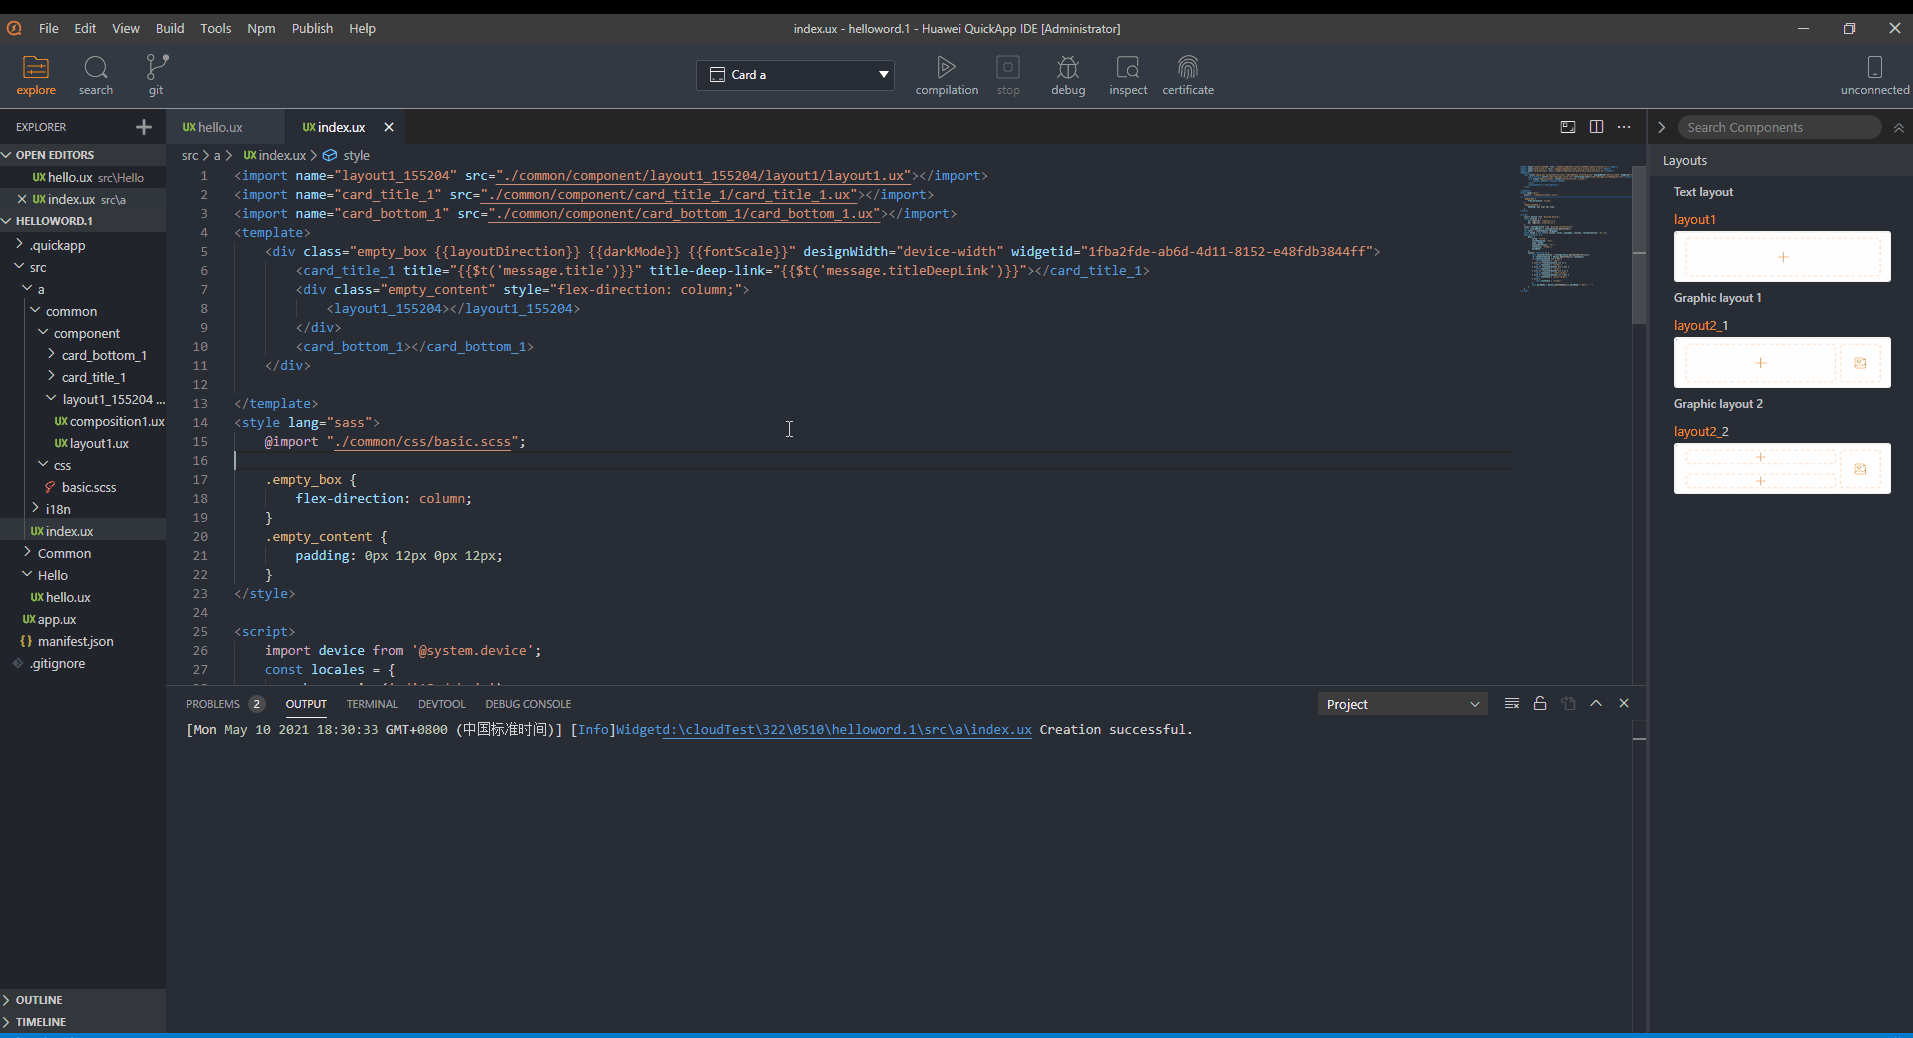The height and width of the screenshot is (1038, 1913).
Task: Open the git source control icon
Action: tap(156, 68)
